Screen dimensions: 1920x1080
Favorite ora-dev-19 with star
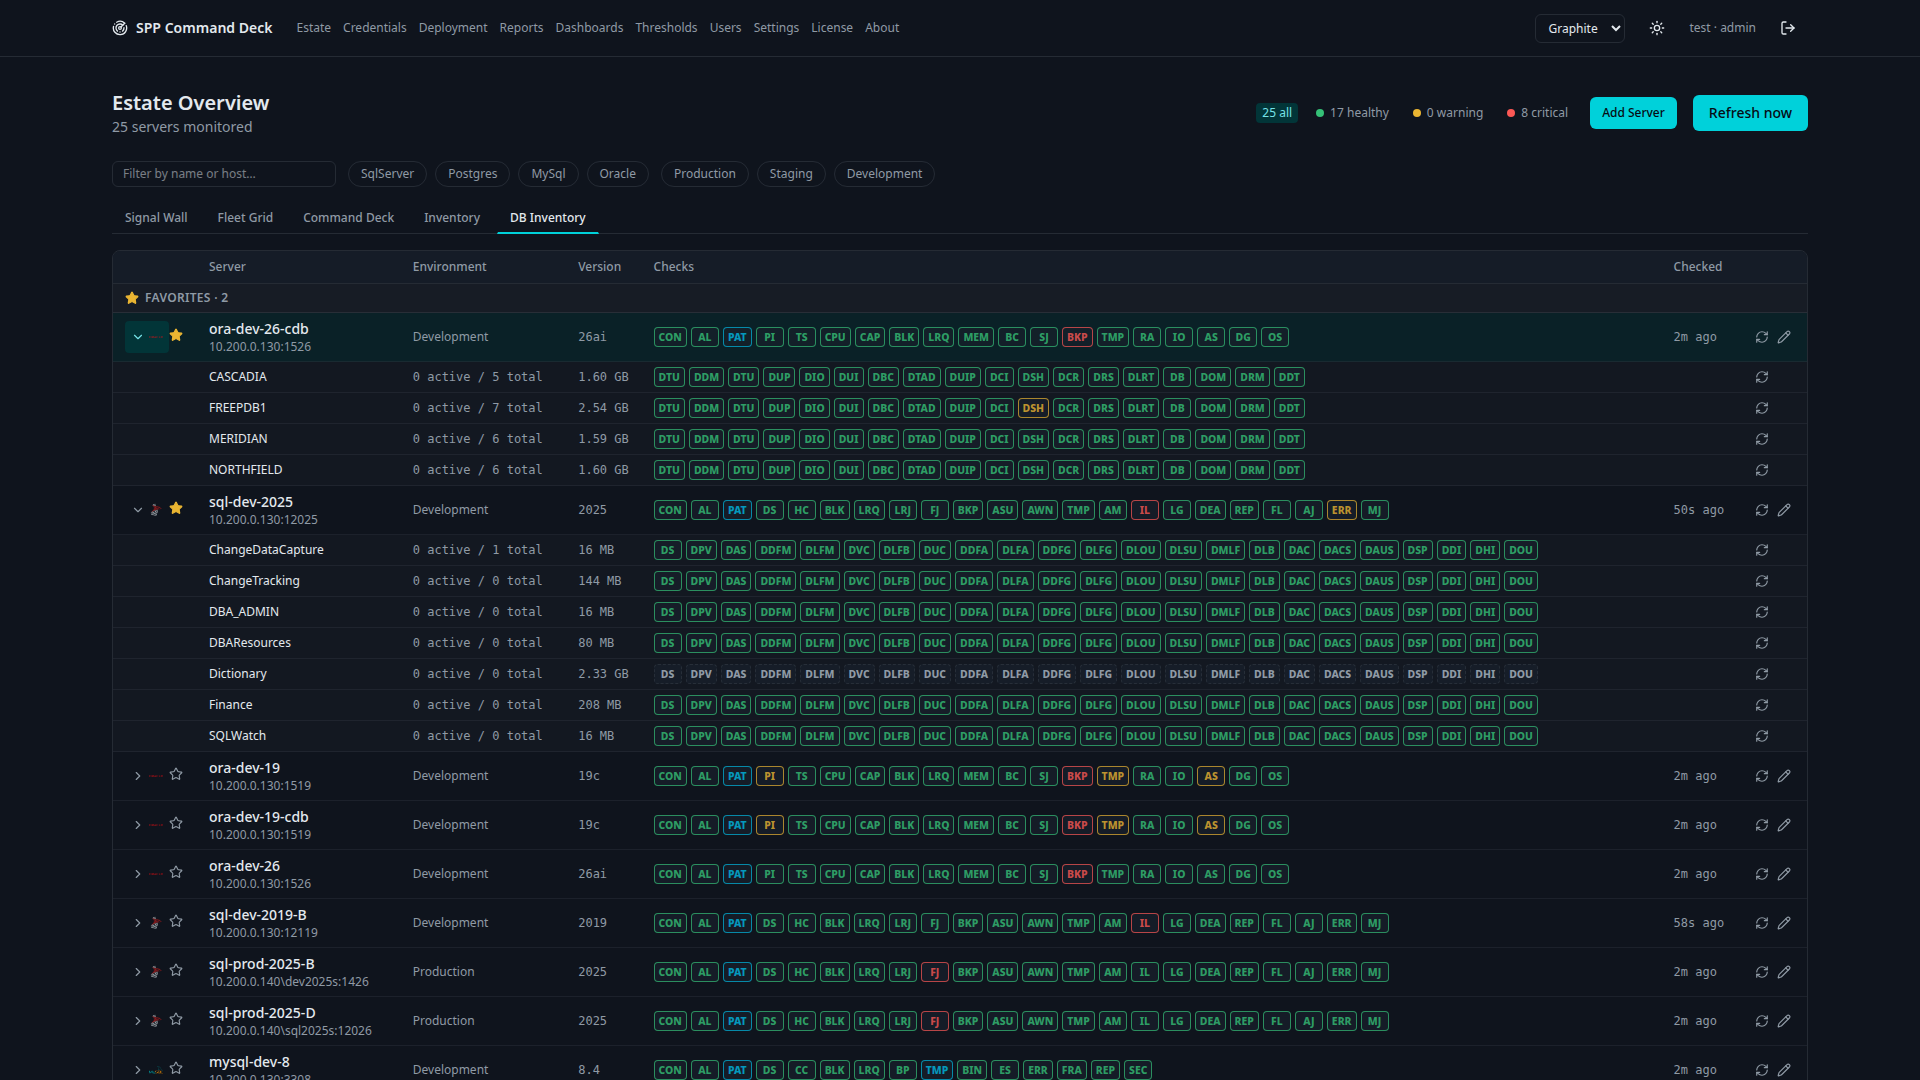pos(176,775)
